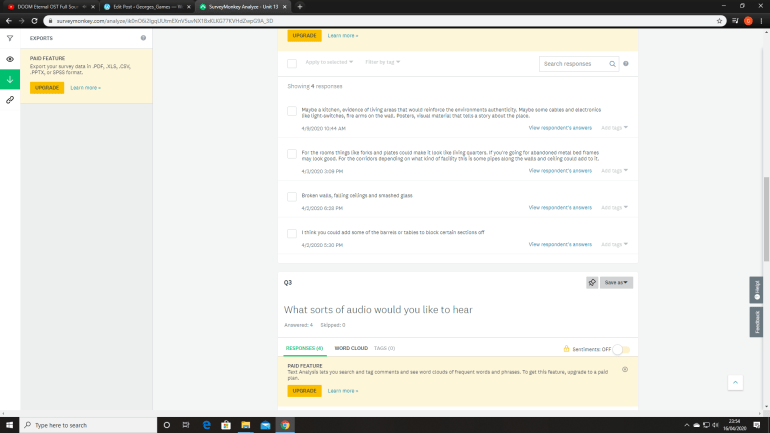Click the Search responses field
Screen dimensions: 770x433
coord(574,64)
